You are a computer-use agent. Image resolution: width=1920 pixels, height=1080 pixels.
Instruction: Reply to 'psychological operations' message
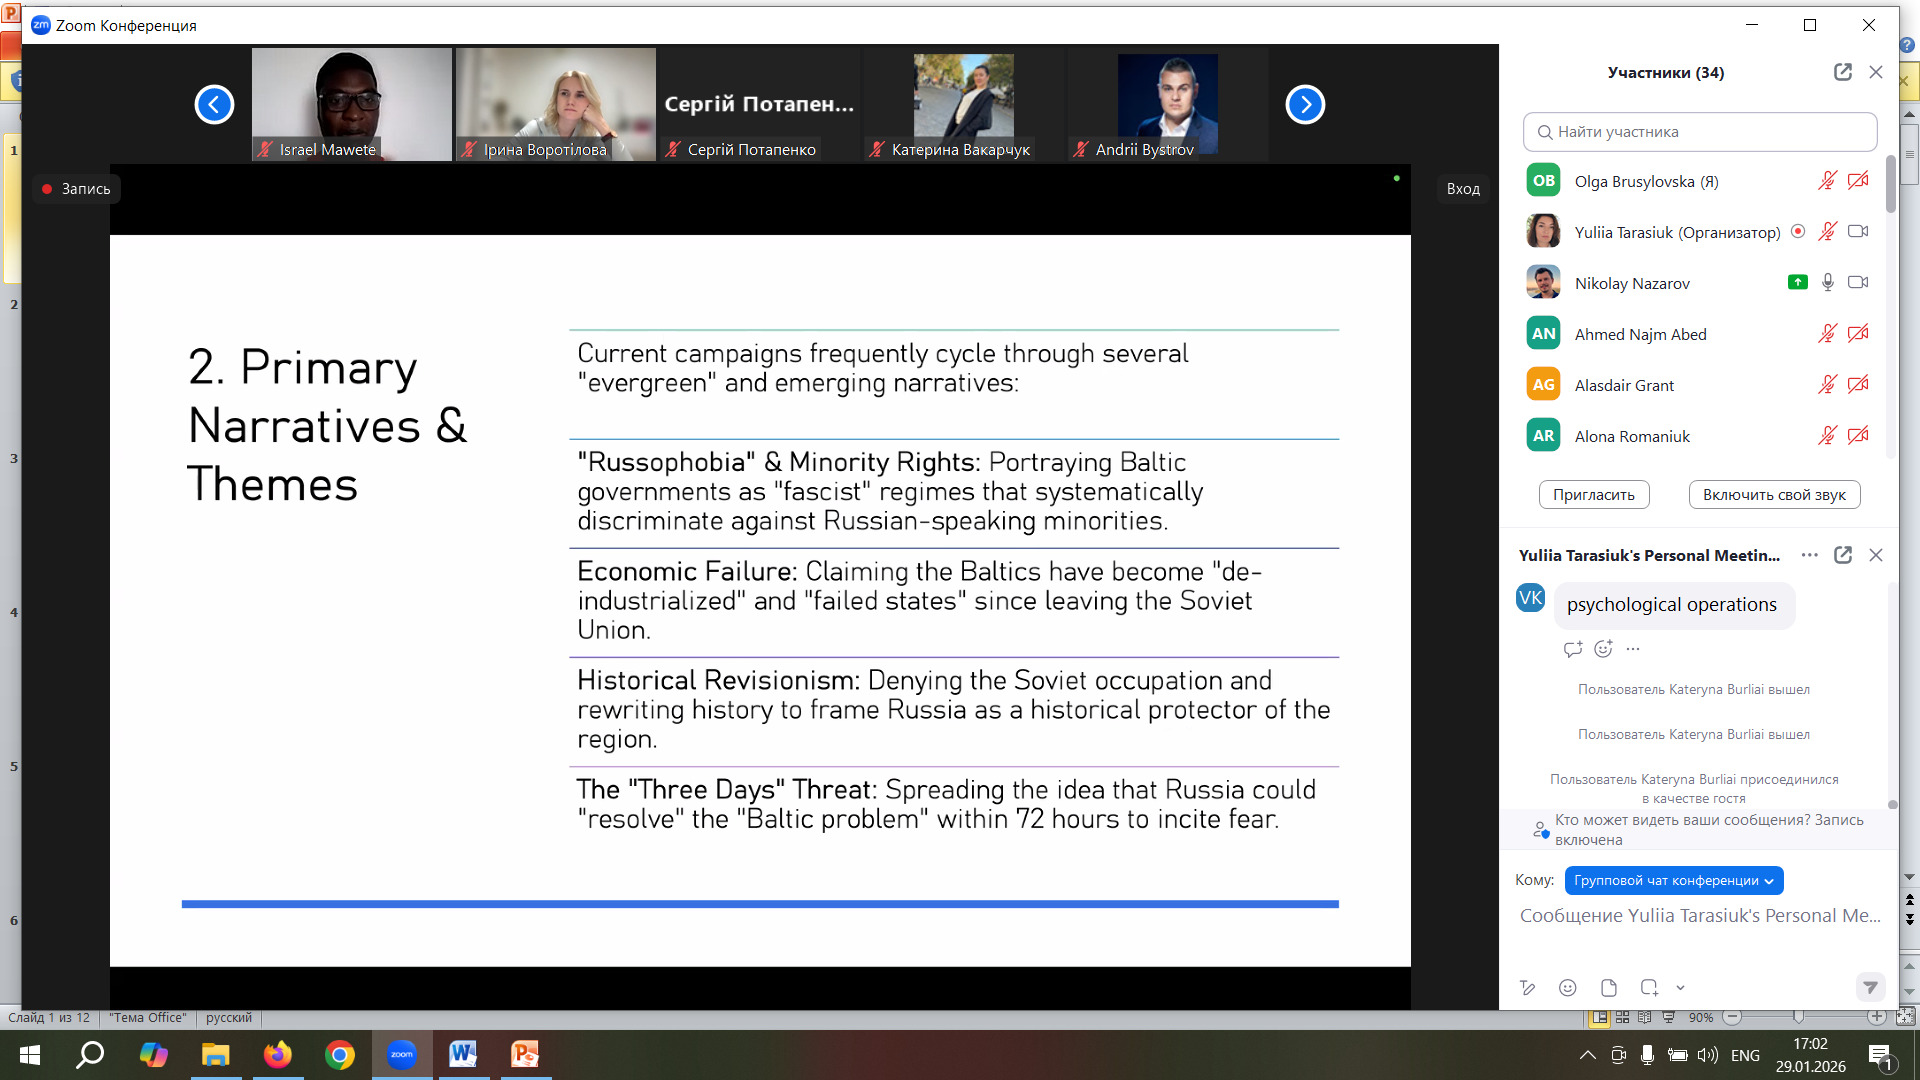[1572, 649]
